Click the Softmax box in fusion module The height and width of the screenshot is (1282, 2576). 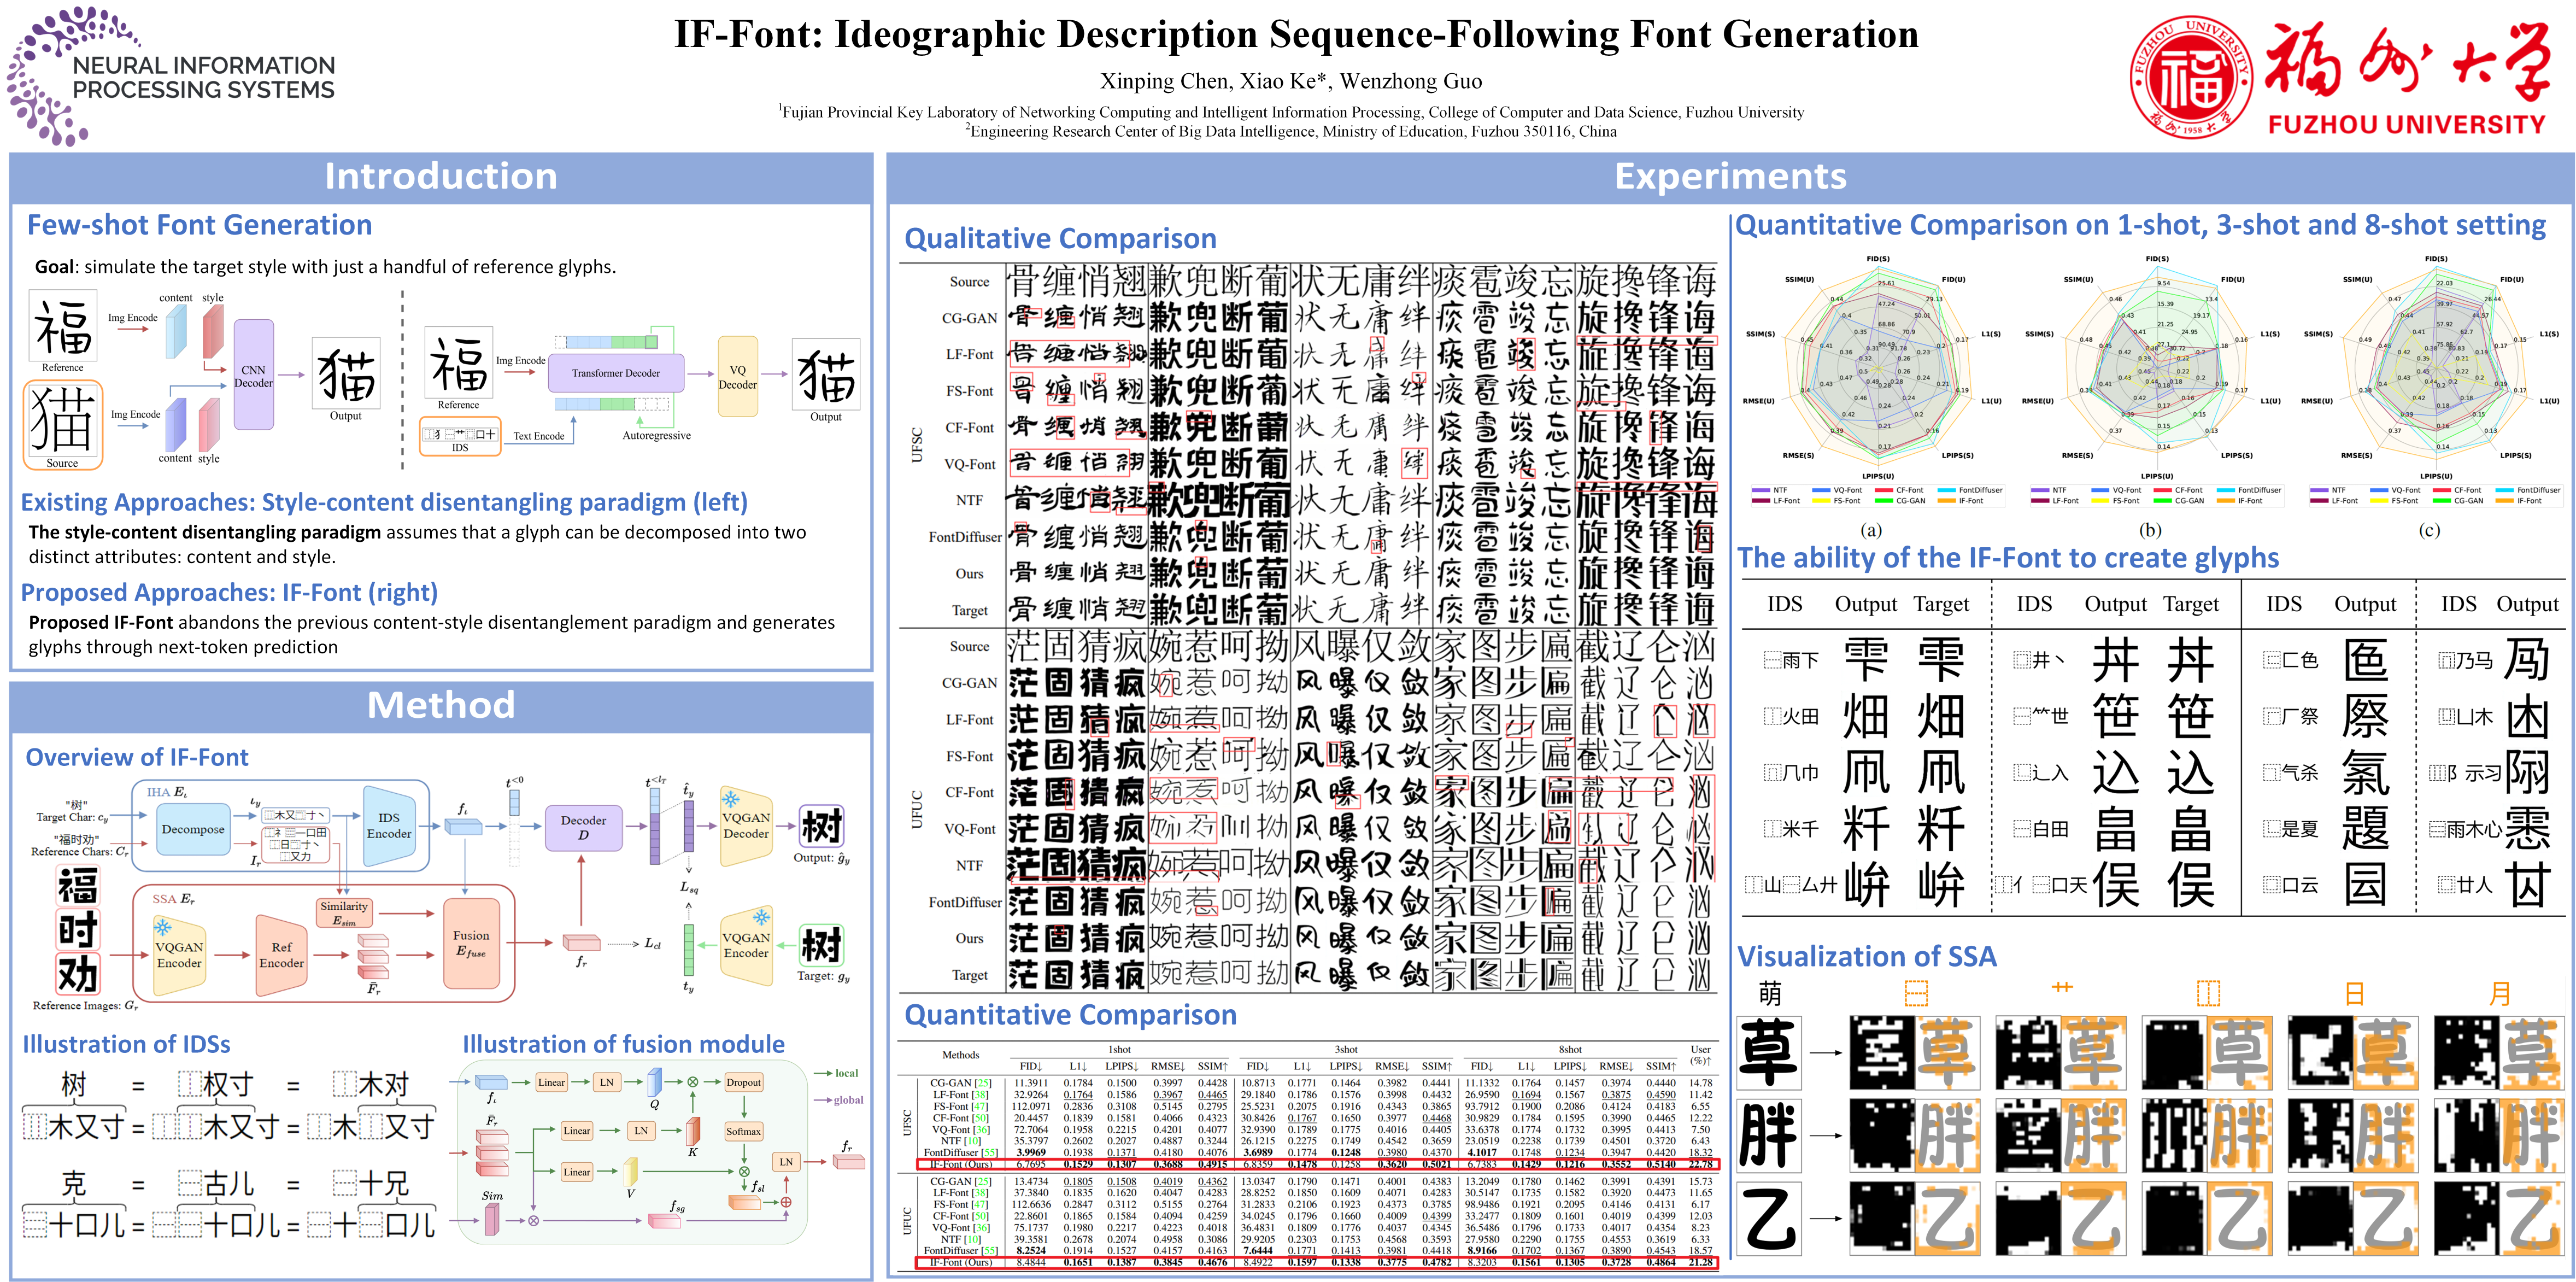[743, 1131]
